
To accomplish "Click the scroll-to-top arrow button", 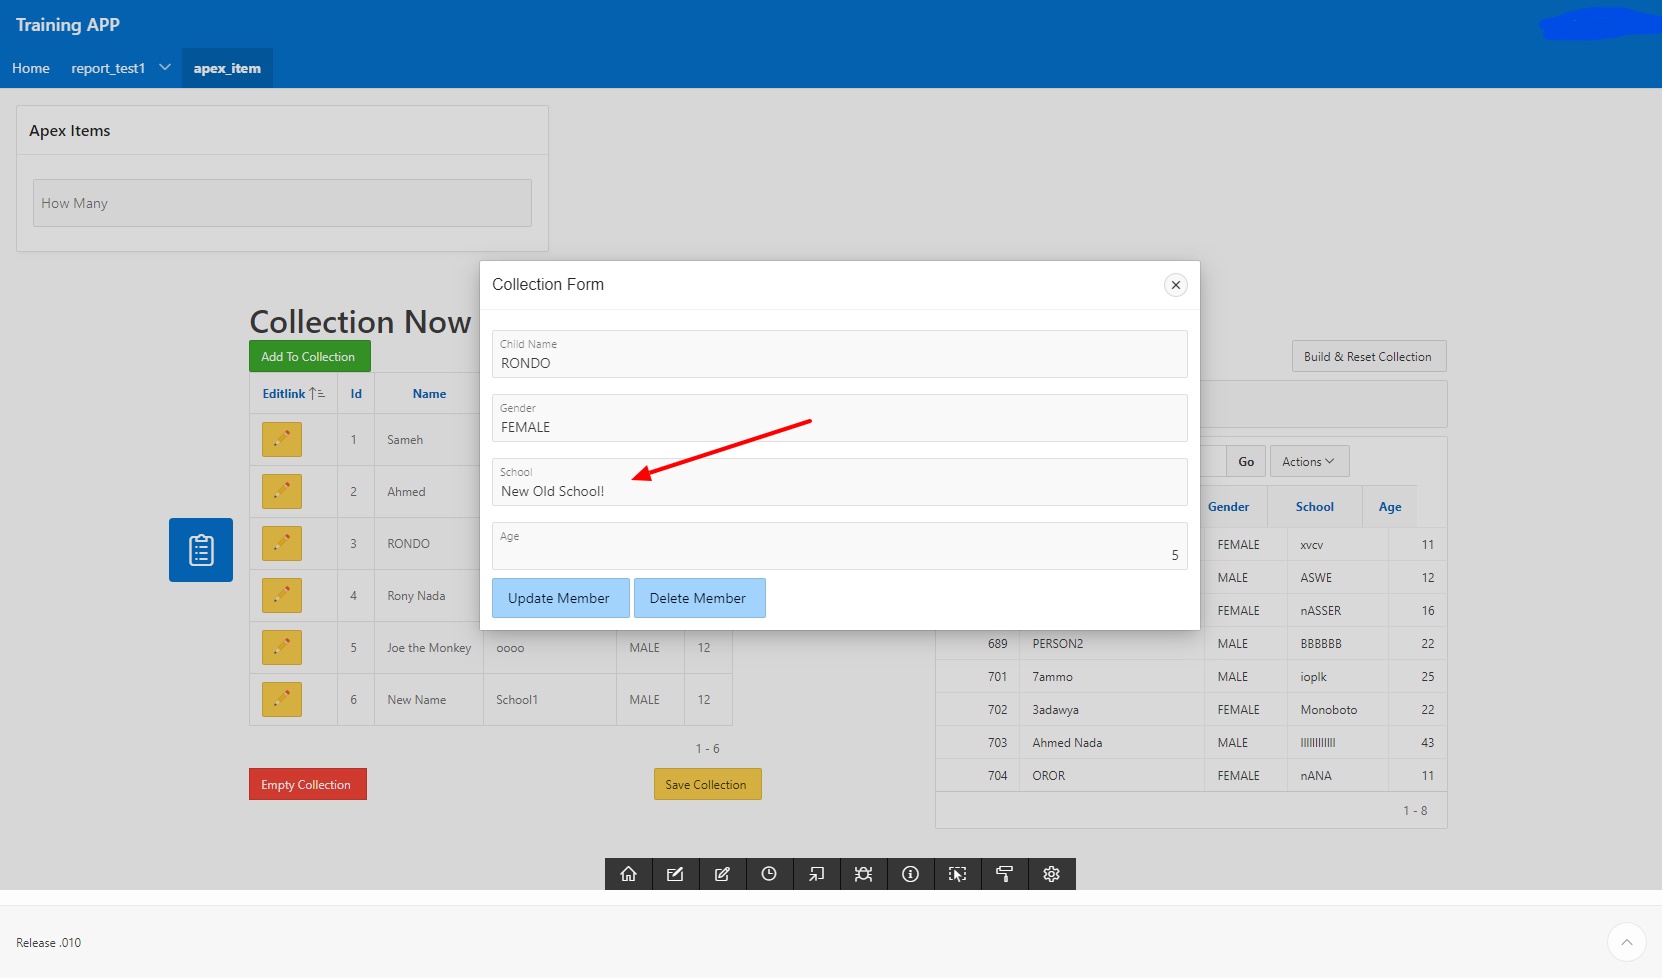I will (x=1626, y=942).
